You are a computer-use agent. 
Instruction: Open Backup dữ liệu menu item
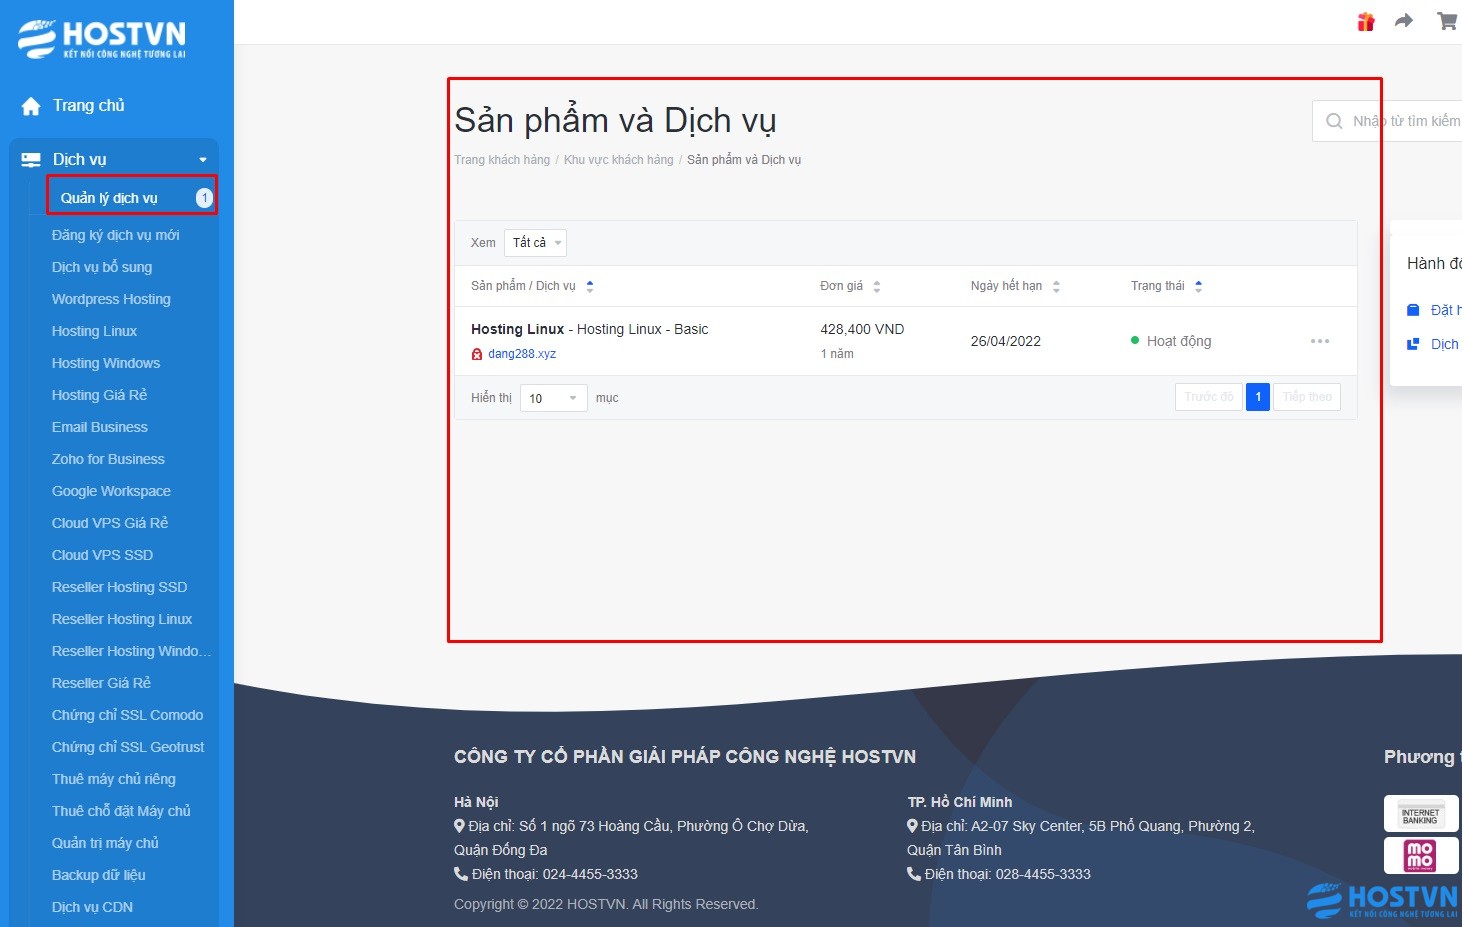tap(98, 875)
